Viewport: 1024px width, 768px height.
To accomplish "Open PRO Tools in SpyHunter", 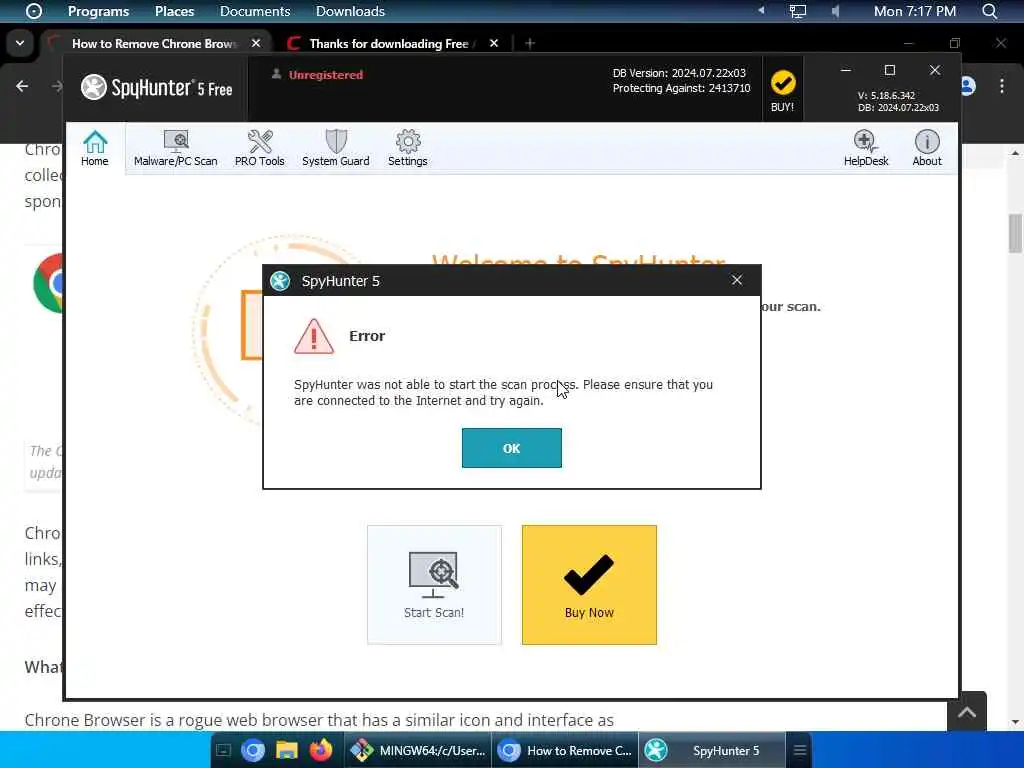I will (259, 149).
